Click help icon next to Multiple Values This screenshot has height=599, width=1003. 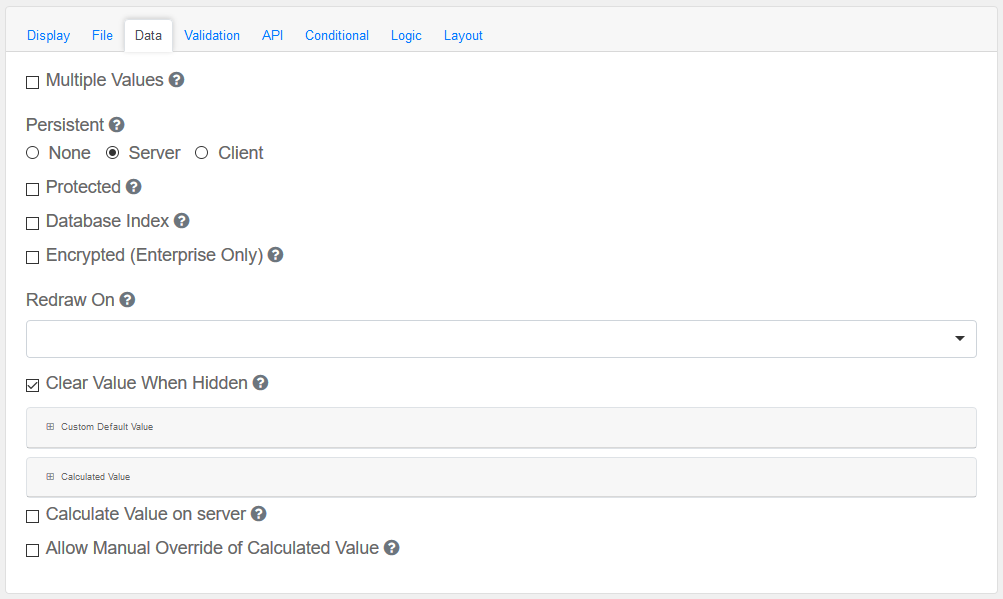(x=177, y=80)
